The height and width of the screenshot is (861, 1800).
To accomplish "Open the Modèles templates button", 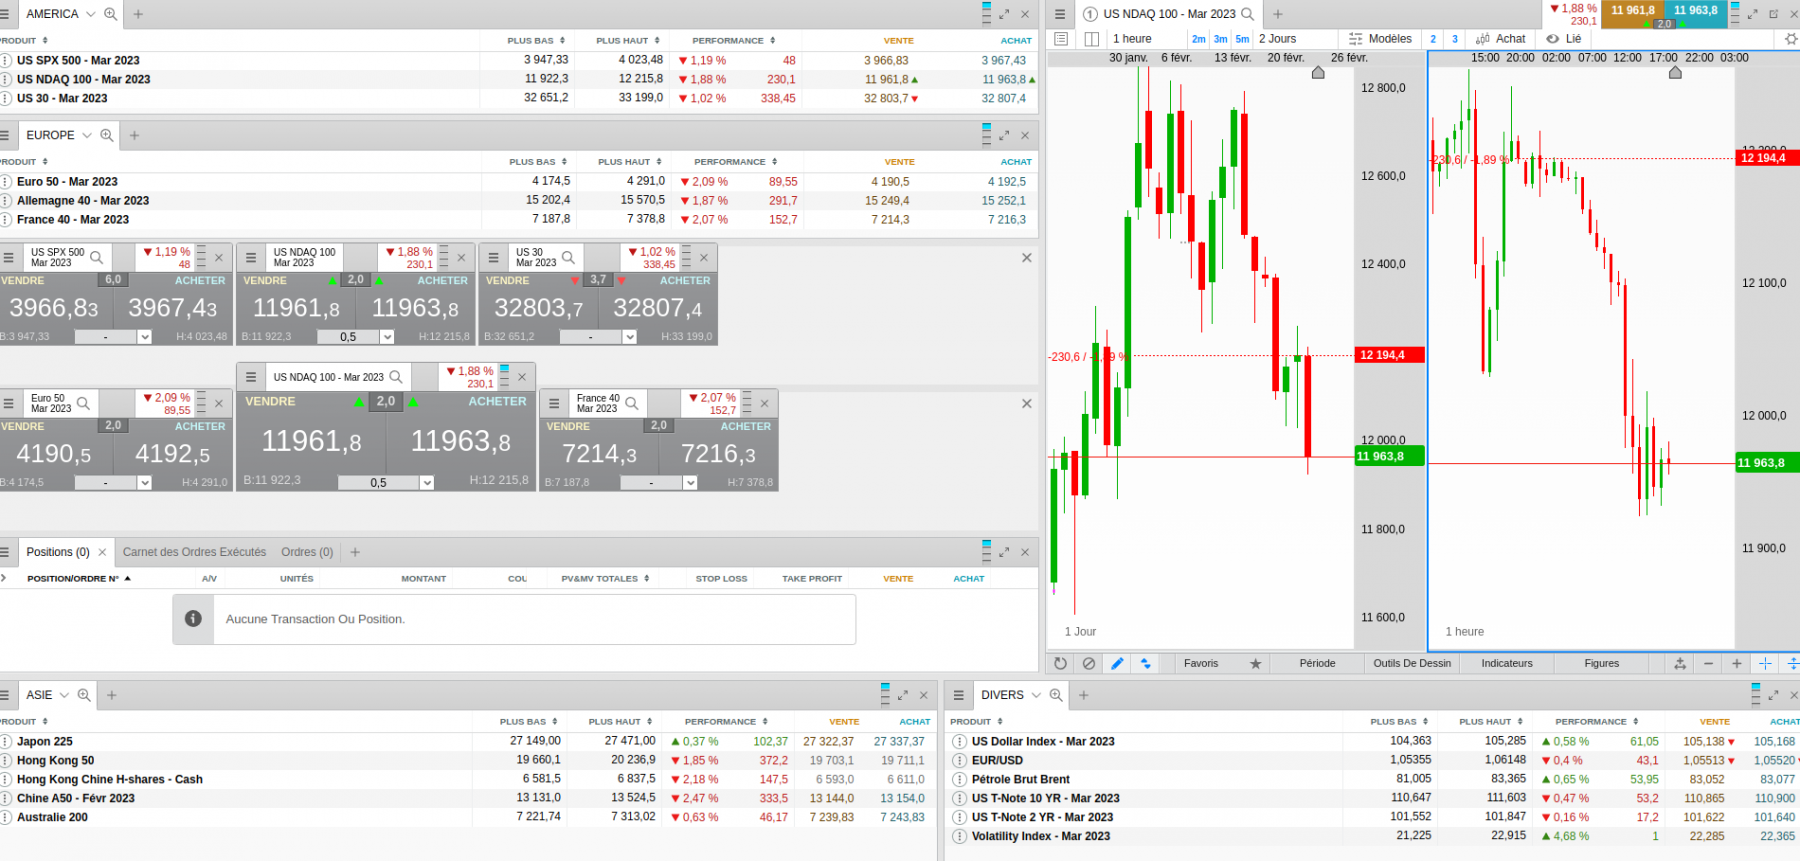I will click(1380, 39).
